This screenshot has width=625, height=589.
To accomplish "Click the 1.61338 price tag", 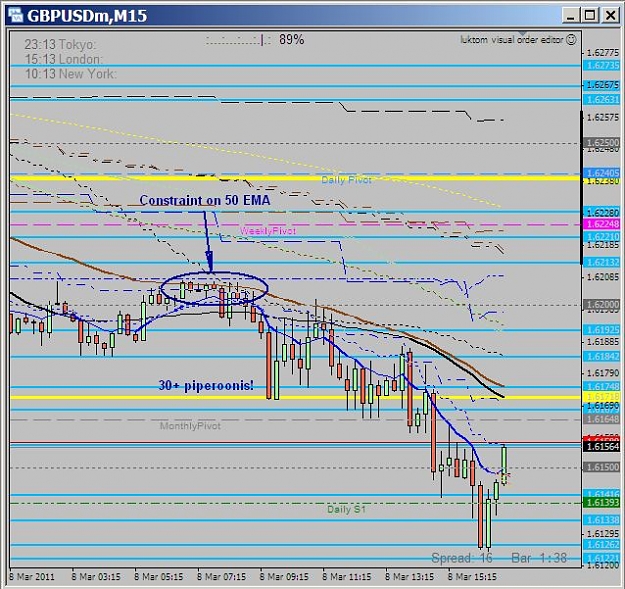I will [x=601, y=520].
